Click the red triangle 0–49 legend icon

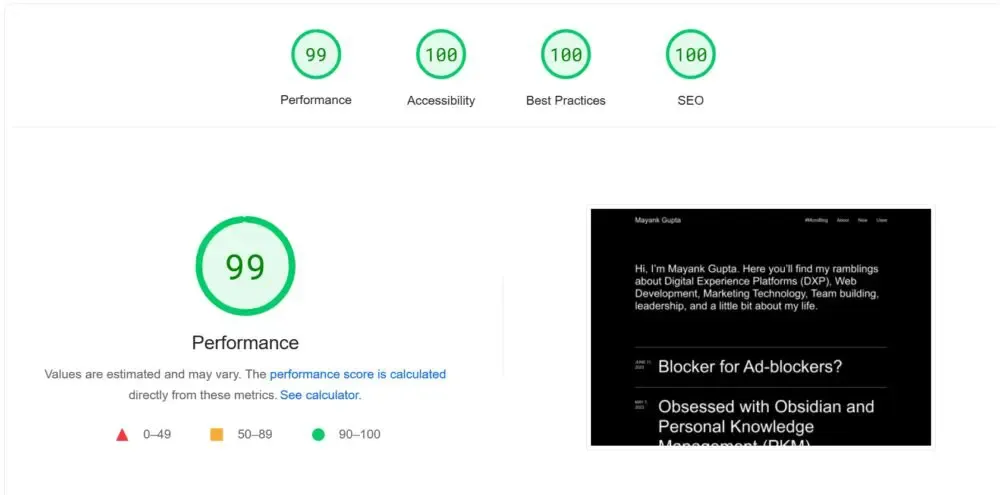(x=122, y=435)
